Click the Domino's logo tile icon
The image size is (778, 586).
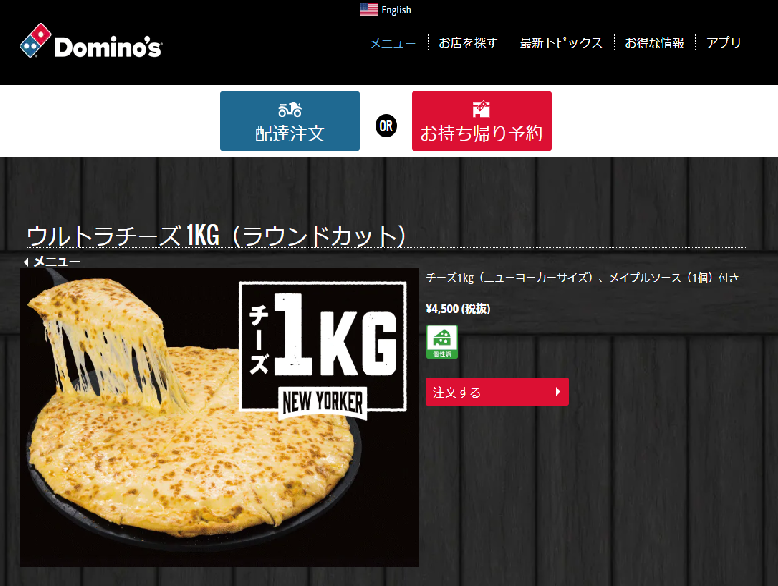click(35, 40)
